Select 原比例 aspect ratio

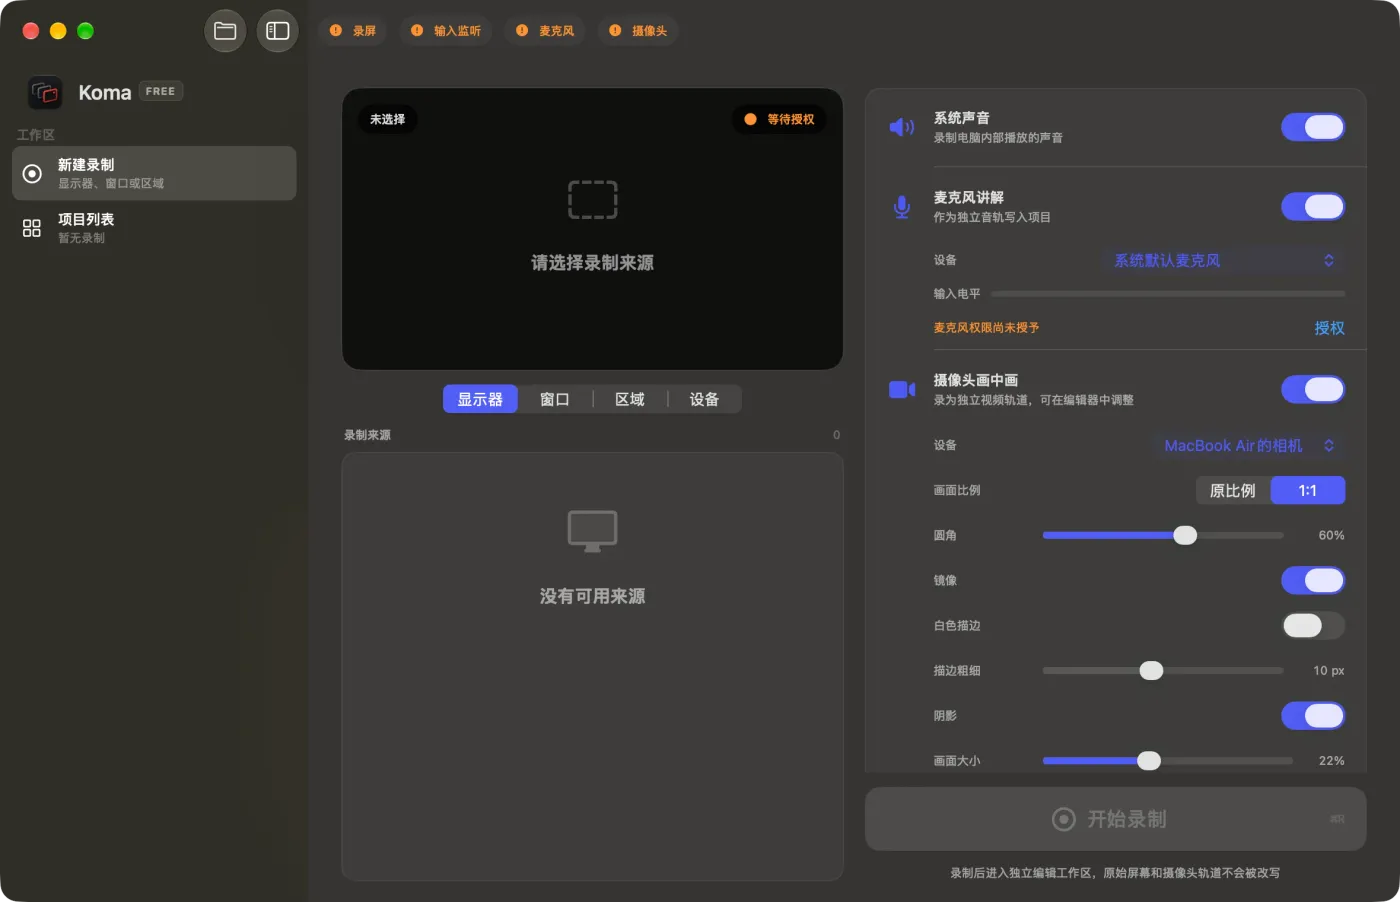[1233, 491]
